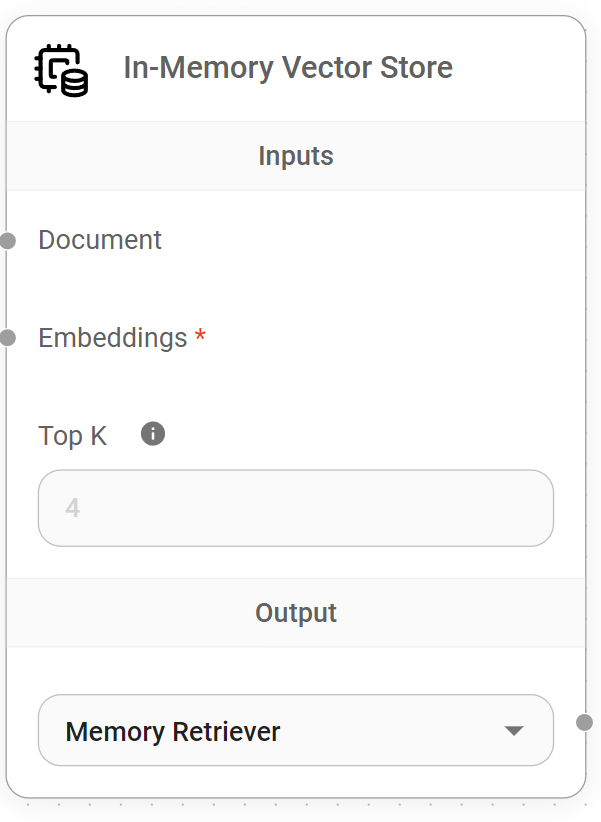Click the Document input connection dot
This screenshot has width=601, height=822.
click(x=8, y=241)
